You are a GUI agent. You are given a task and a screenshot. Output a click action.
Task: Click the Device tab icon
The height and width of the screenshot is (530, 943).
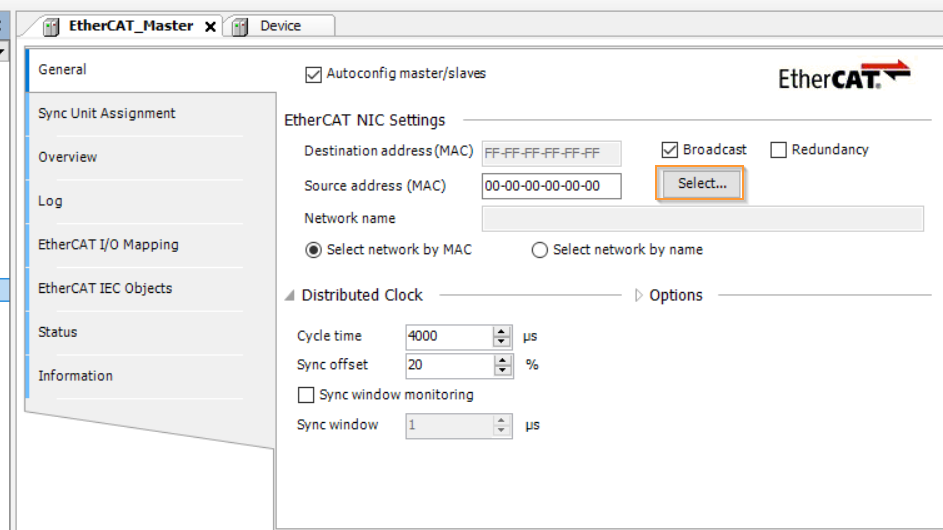tap(240, 26)
